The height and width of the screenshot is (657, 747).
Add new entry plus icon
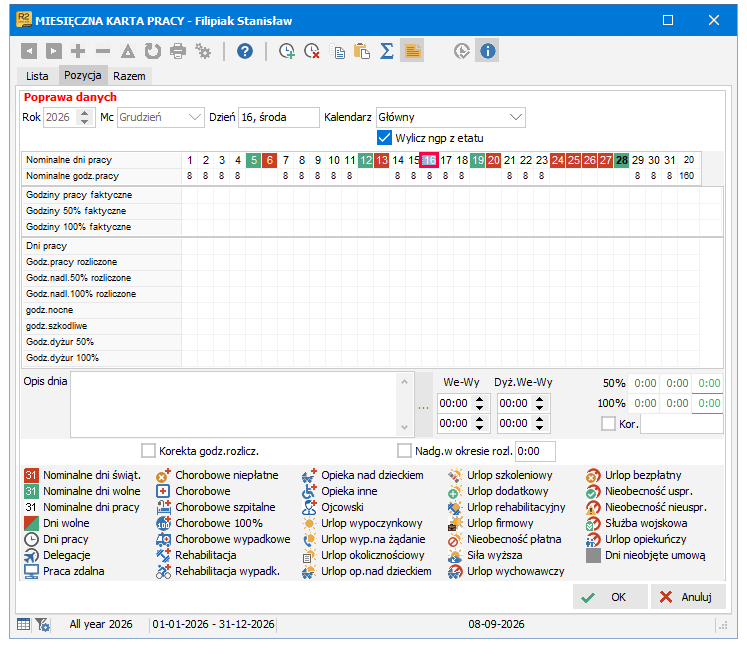pos(78,51)
